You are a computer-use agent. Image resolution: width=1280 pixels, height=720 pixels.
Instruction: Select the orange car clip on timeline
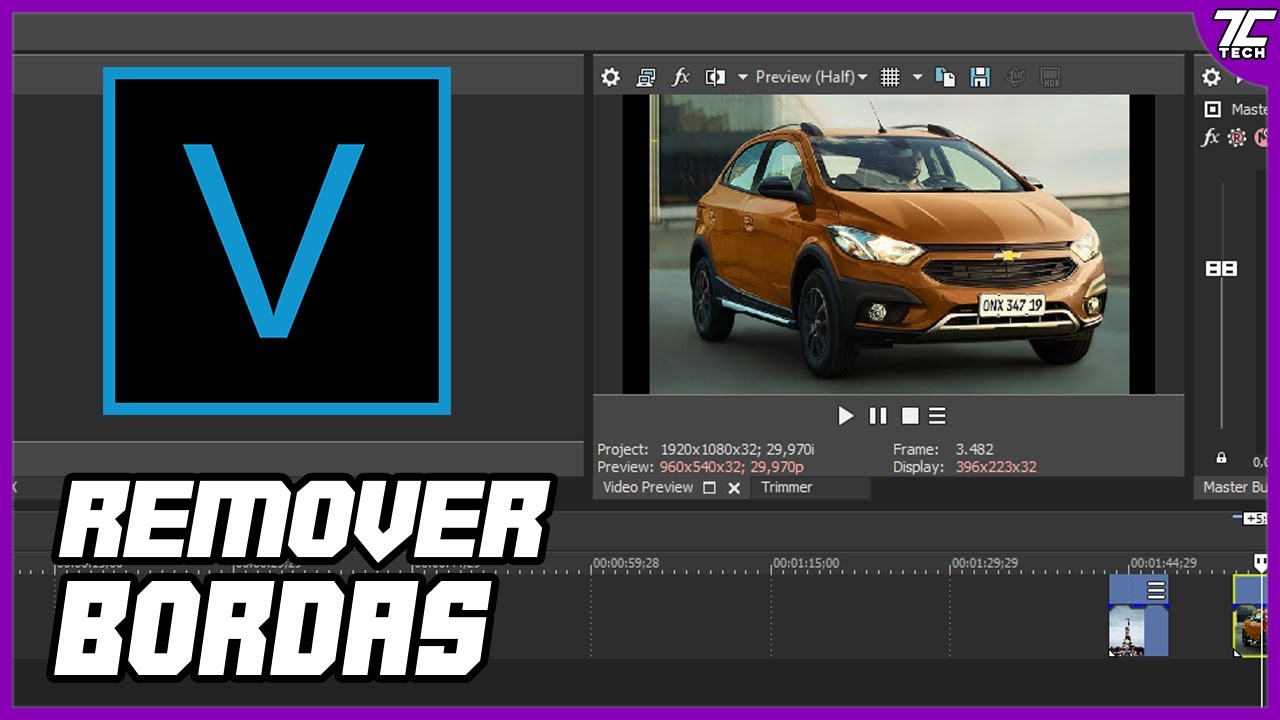pos(1250,616)
